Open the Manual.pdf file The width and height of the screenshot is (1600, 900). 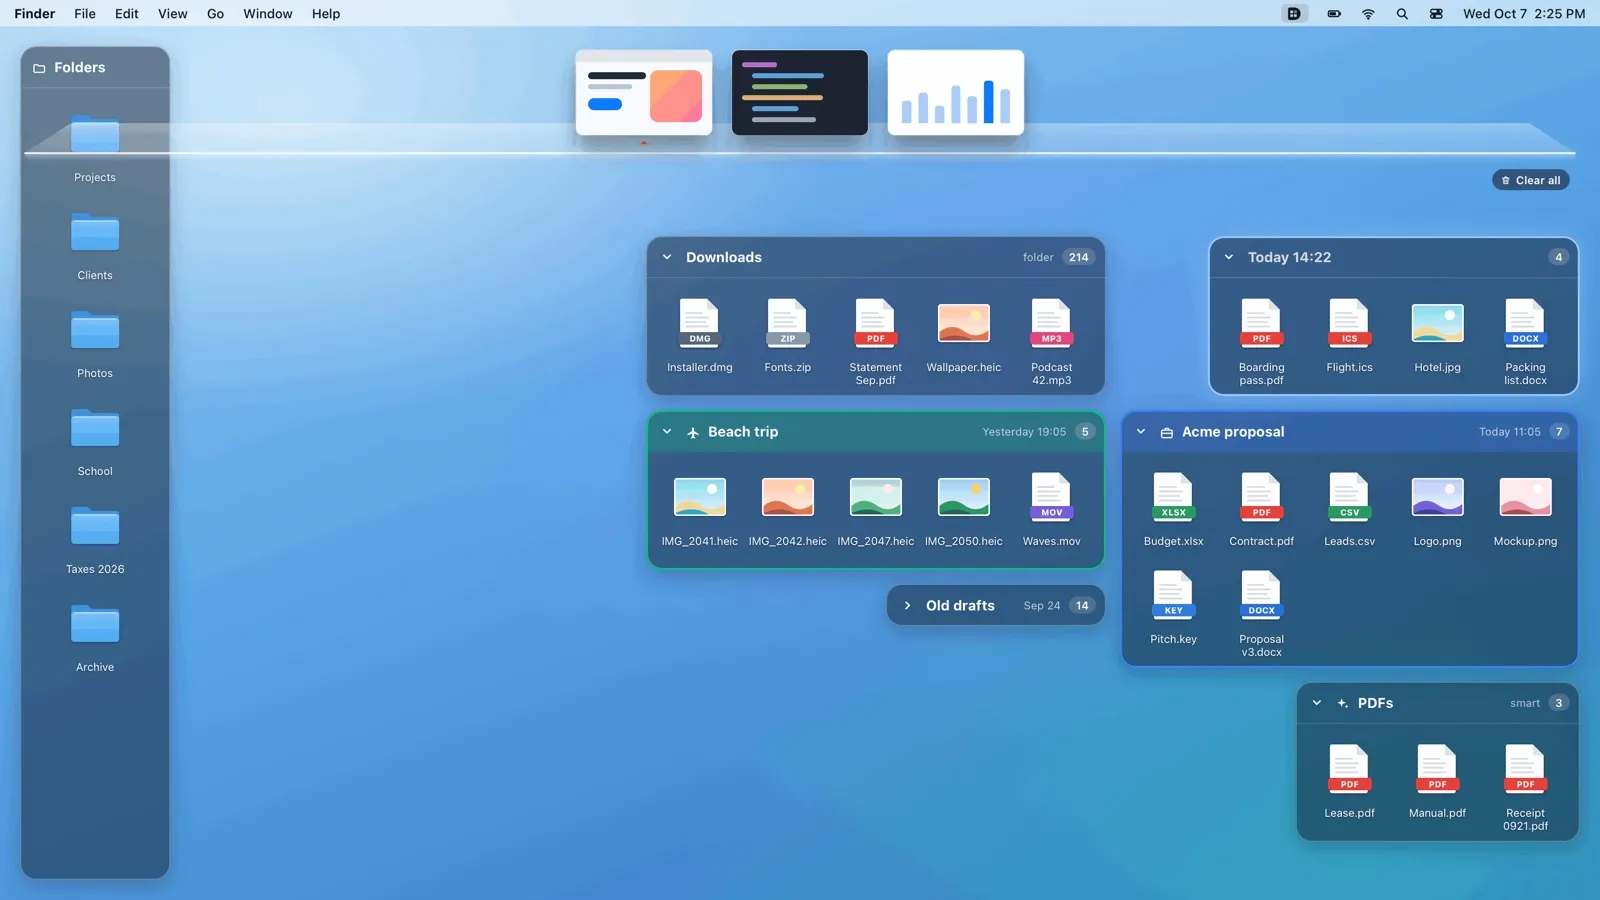1438,782
